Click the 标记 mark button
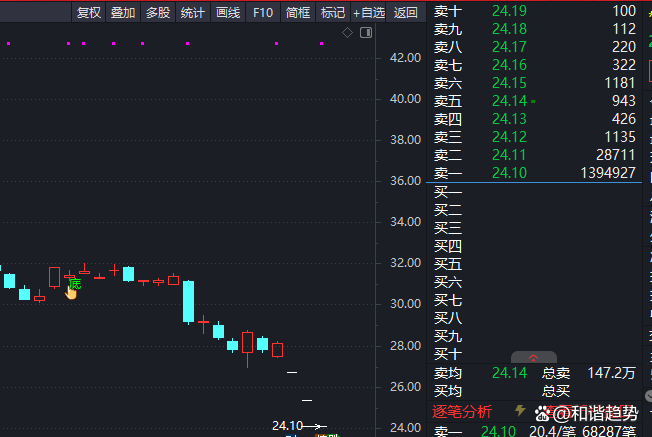652x437 pixels. 333,12
